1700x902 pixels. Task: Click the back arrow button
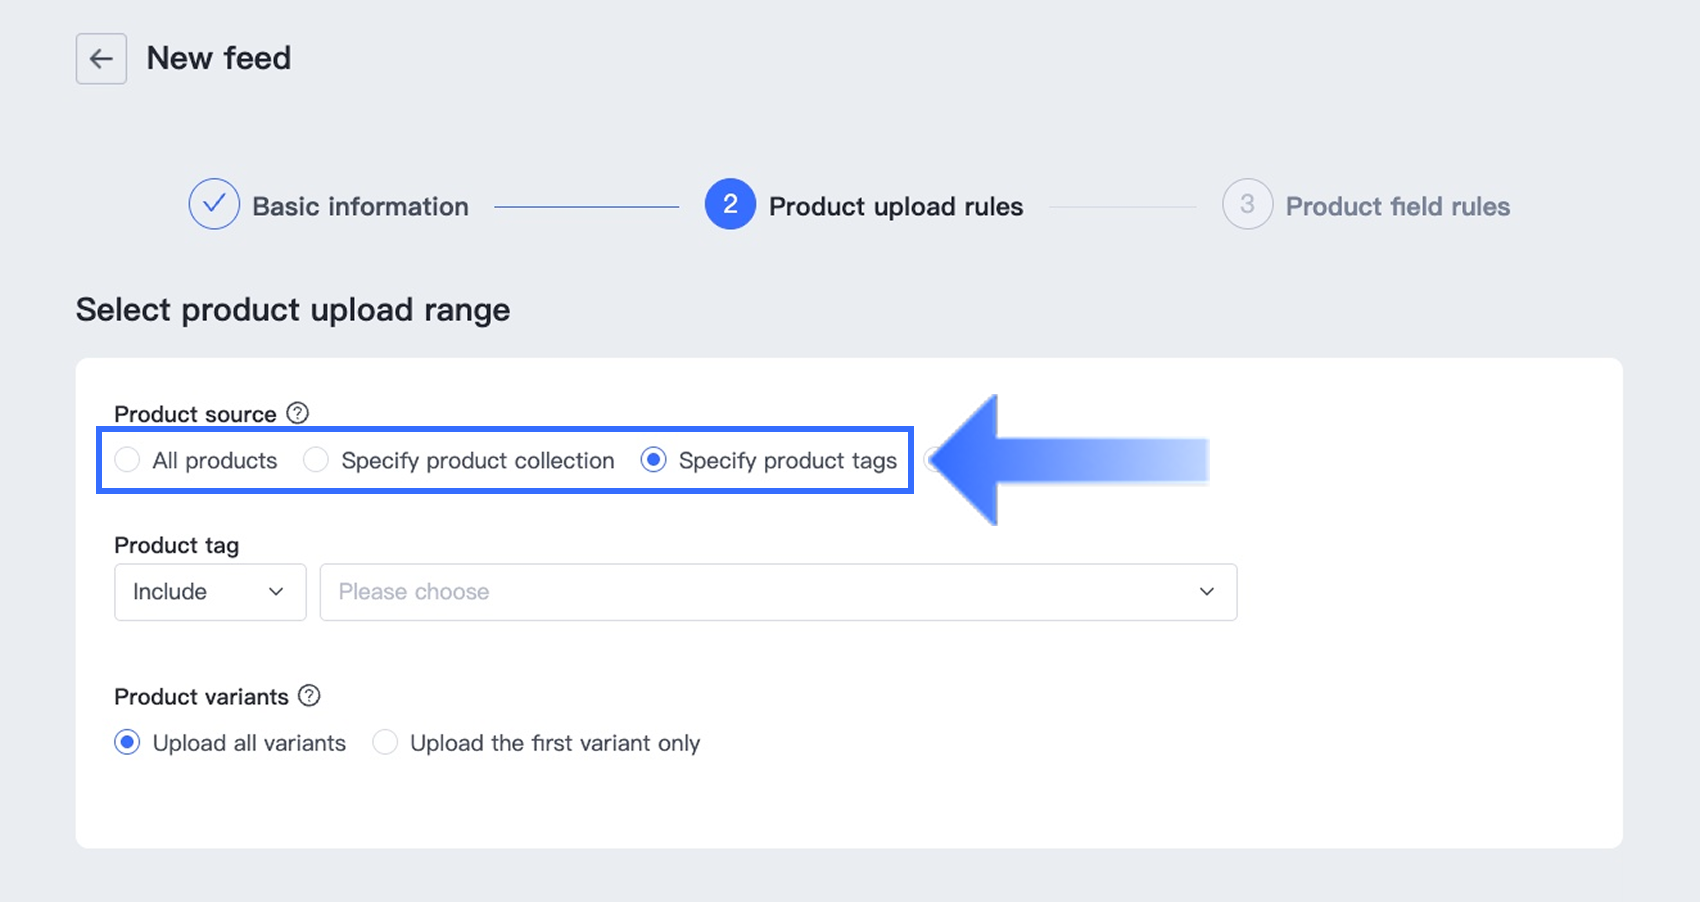tap(101, 59)
